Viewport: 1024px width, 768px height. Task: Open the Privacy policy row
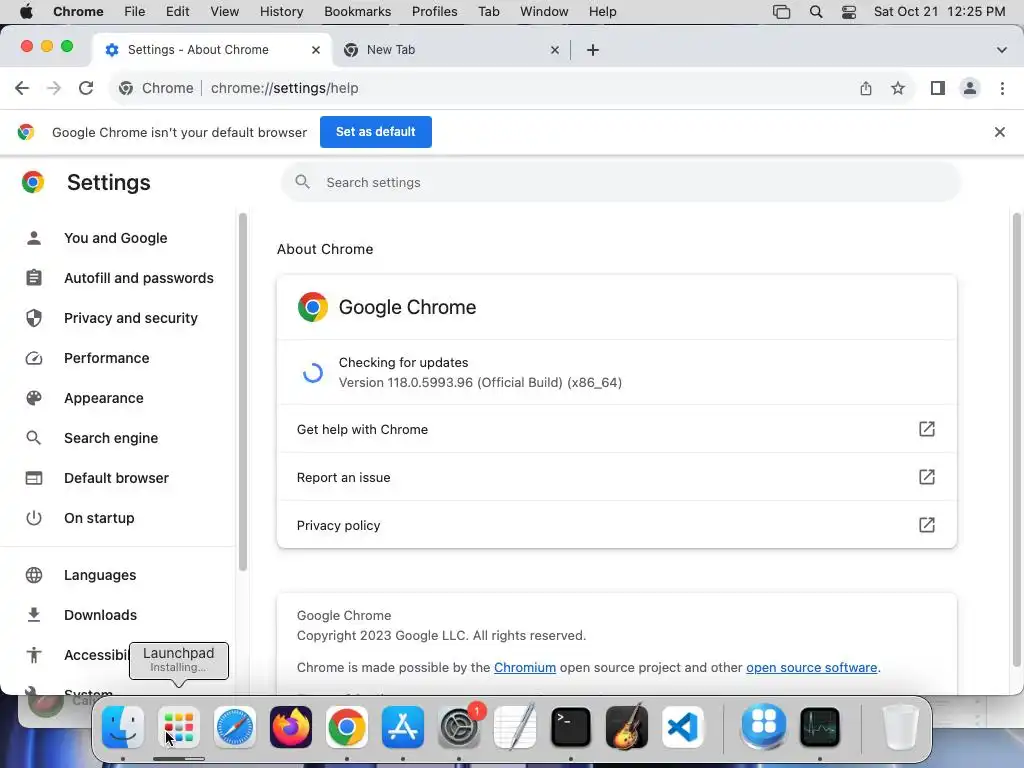tap(616, 525)
